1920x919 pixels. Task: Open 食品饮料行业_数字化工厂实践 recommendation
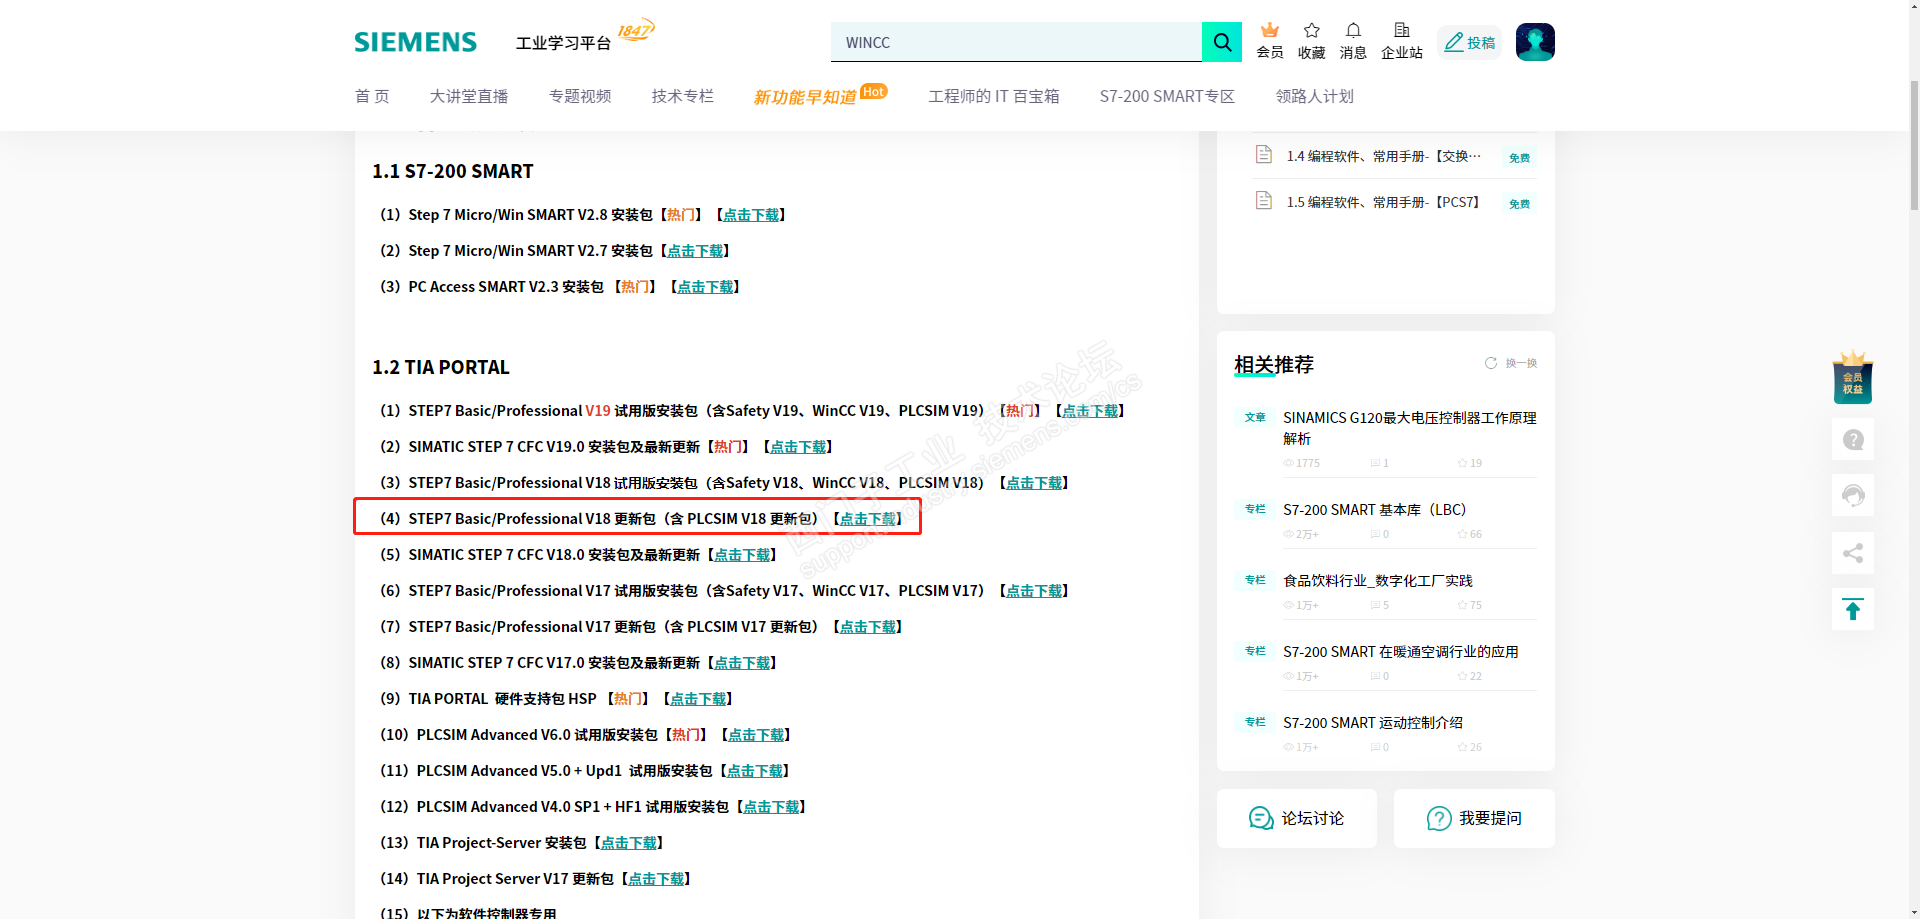1378,581
